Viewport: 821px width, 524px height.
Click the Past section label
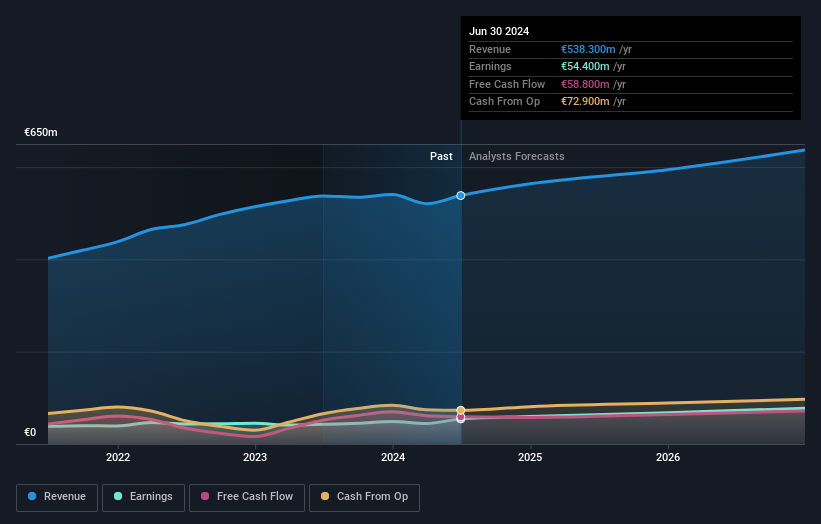441,157
